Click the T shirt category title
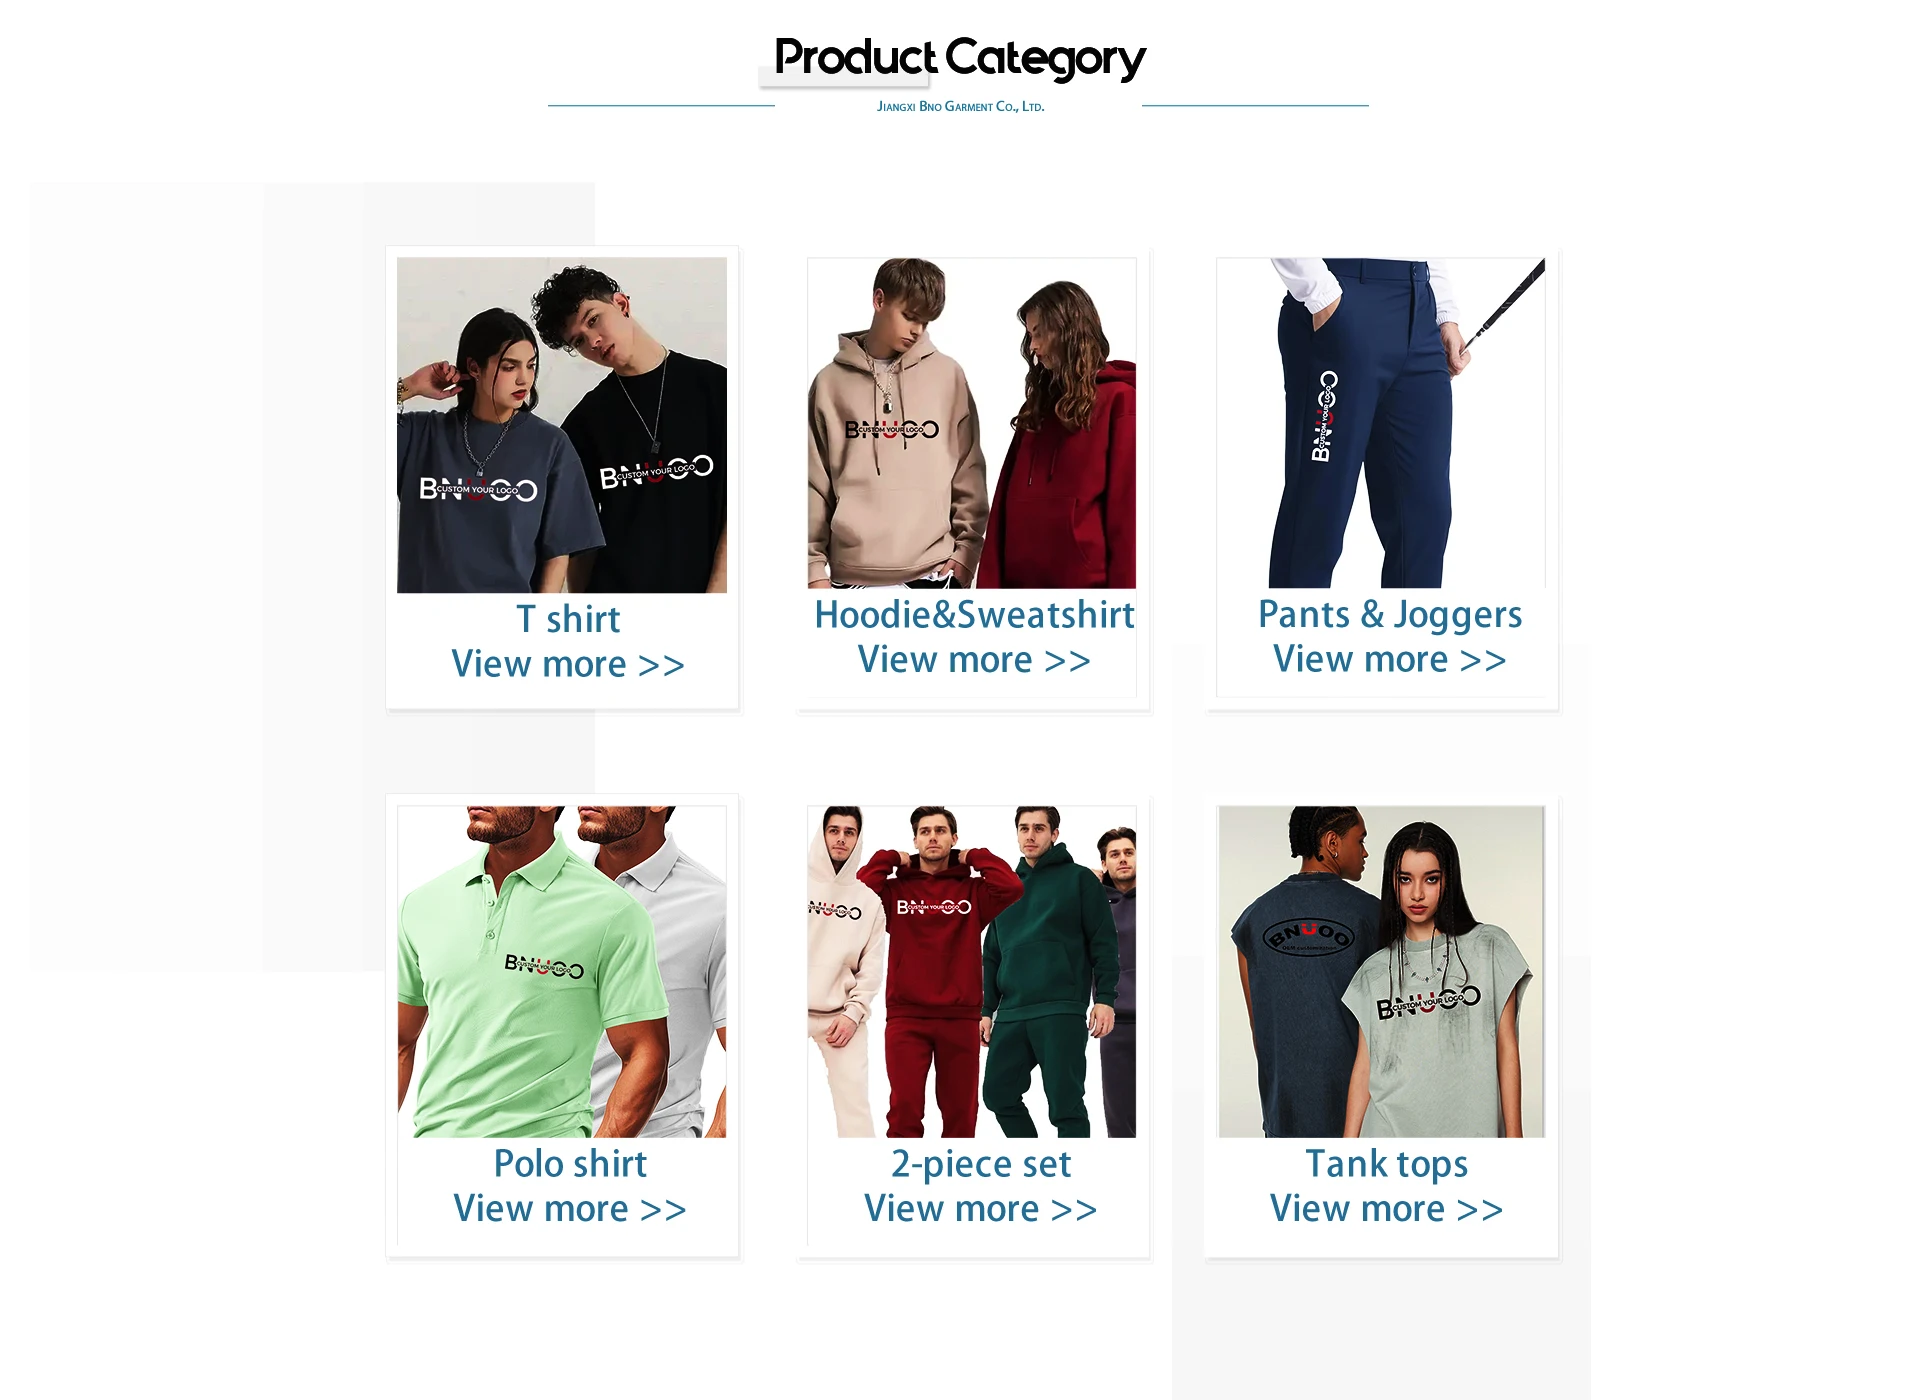This screenshot has width=1920, height=1400. pyautogui.click(x=568, y=619)
